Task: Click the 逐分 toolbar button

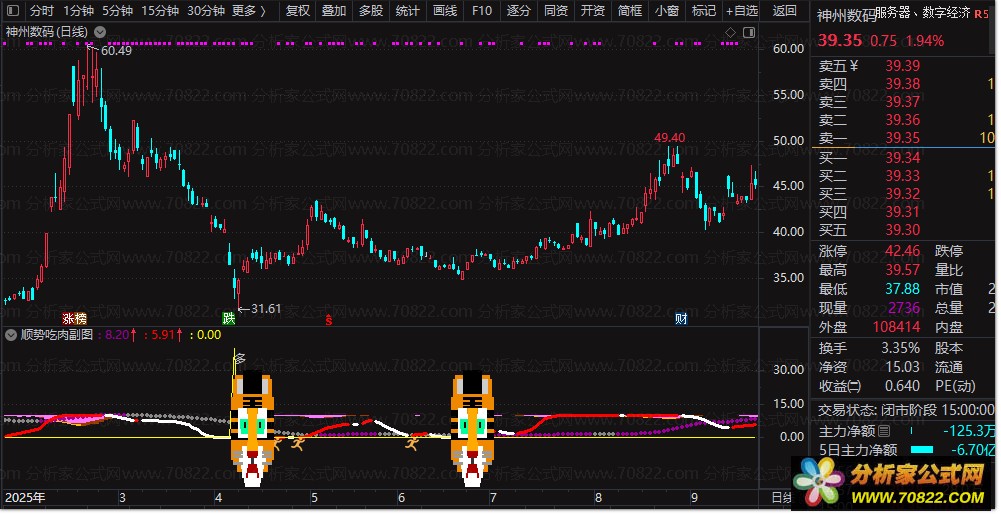Action: coord(518,11)
